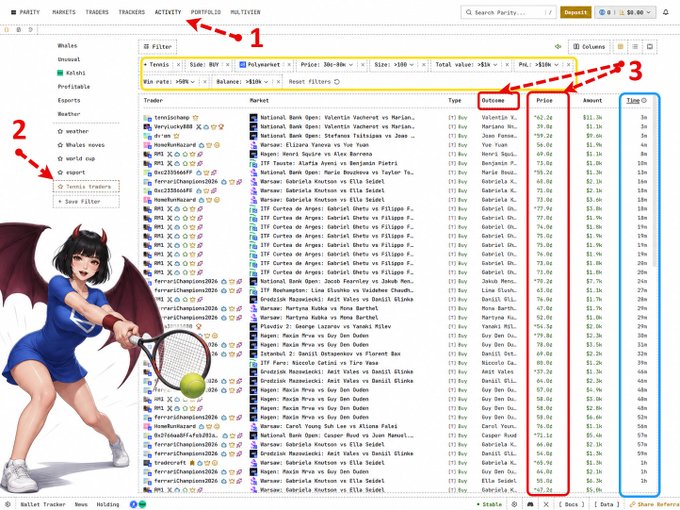
Task: Click the avatar of trader tennischamp
Action: pos(147,118)
